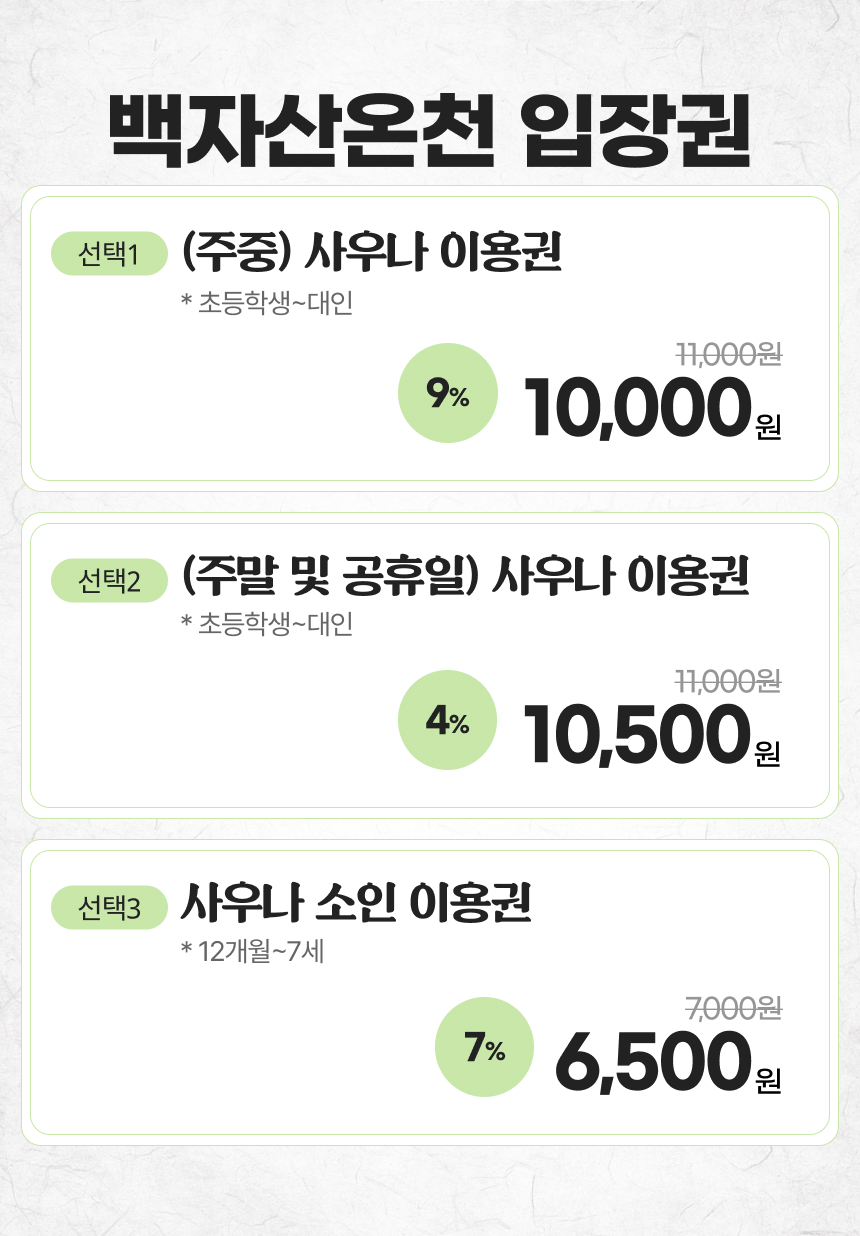Open the 사우나 소인 이용권 title
Screen dimensions: 860x1236
click(x=356, y=904)
